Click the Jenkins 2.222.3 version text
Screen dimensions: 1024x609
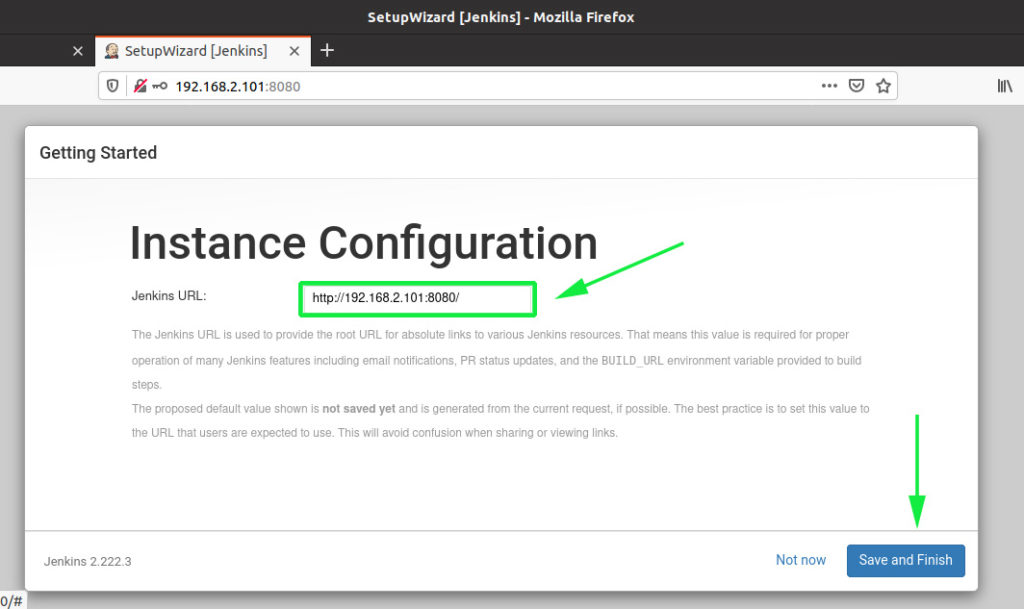pyautogui.click(x=88, y=561)
